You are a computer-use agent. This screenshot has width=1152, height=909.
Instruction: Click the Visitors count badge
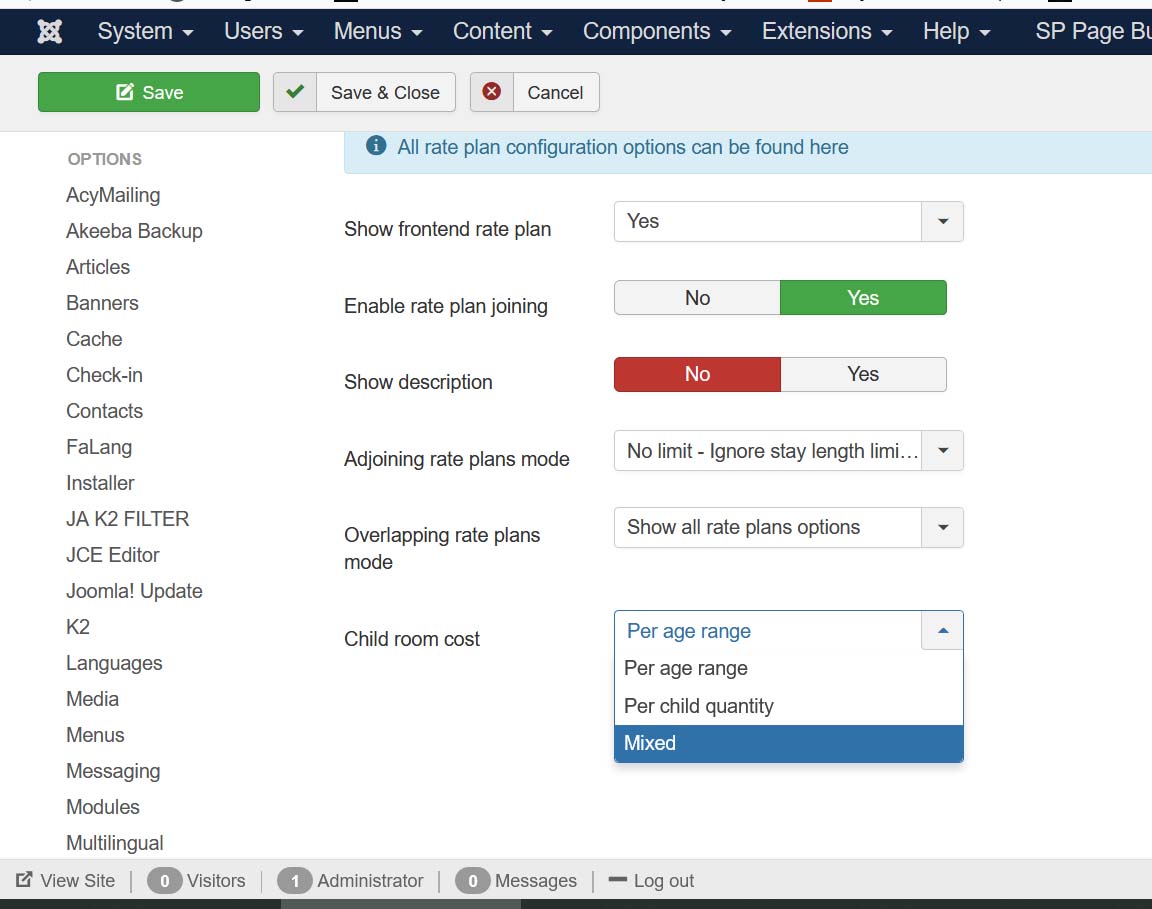point(165,881)
